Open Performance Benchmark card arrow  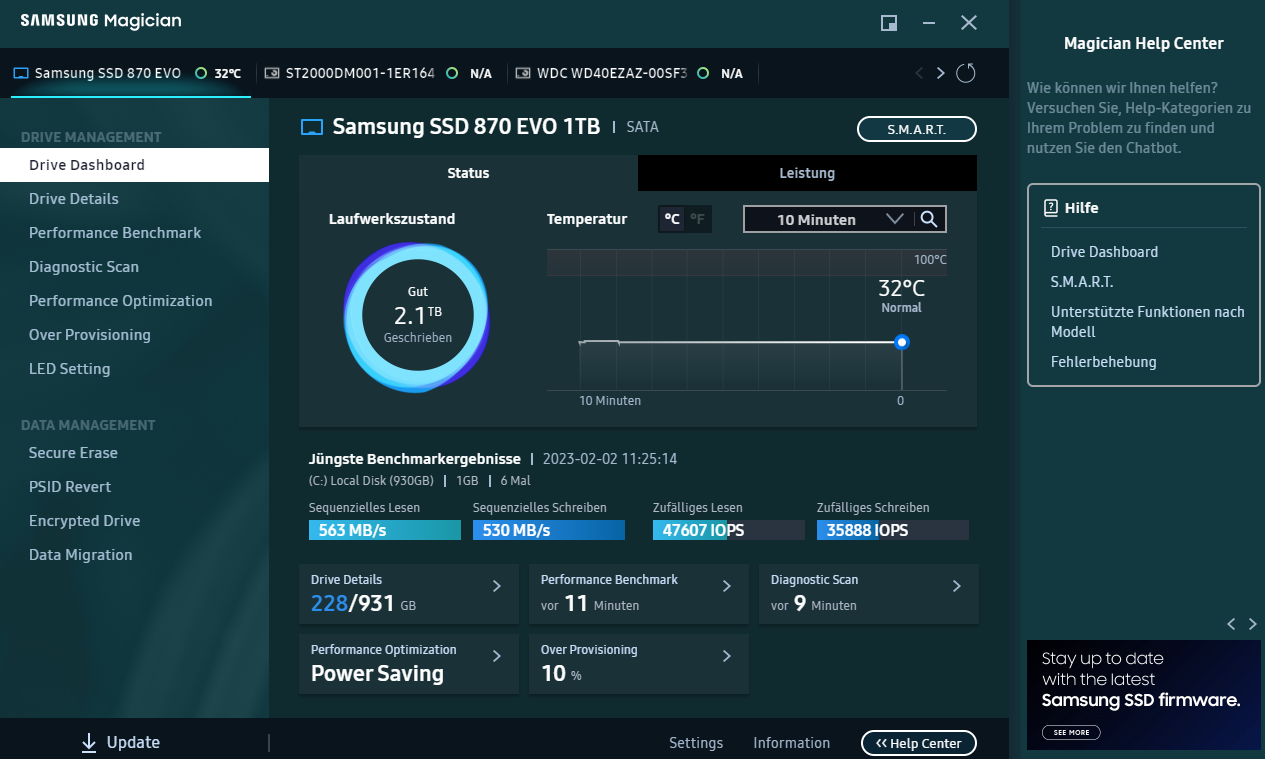tap(727, 586)
